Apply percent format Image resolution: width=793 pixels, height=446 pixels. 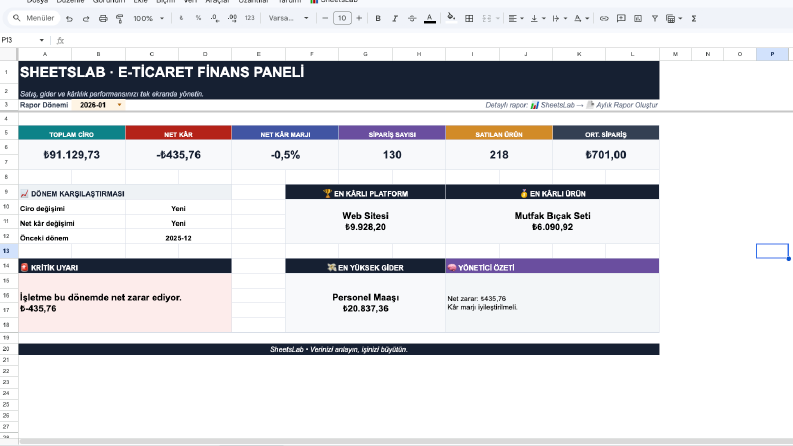198,18
